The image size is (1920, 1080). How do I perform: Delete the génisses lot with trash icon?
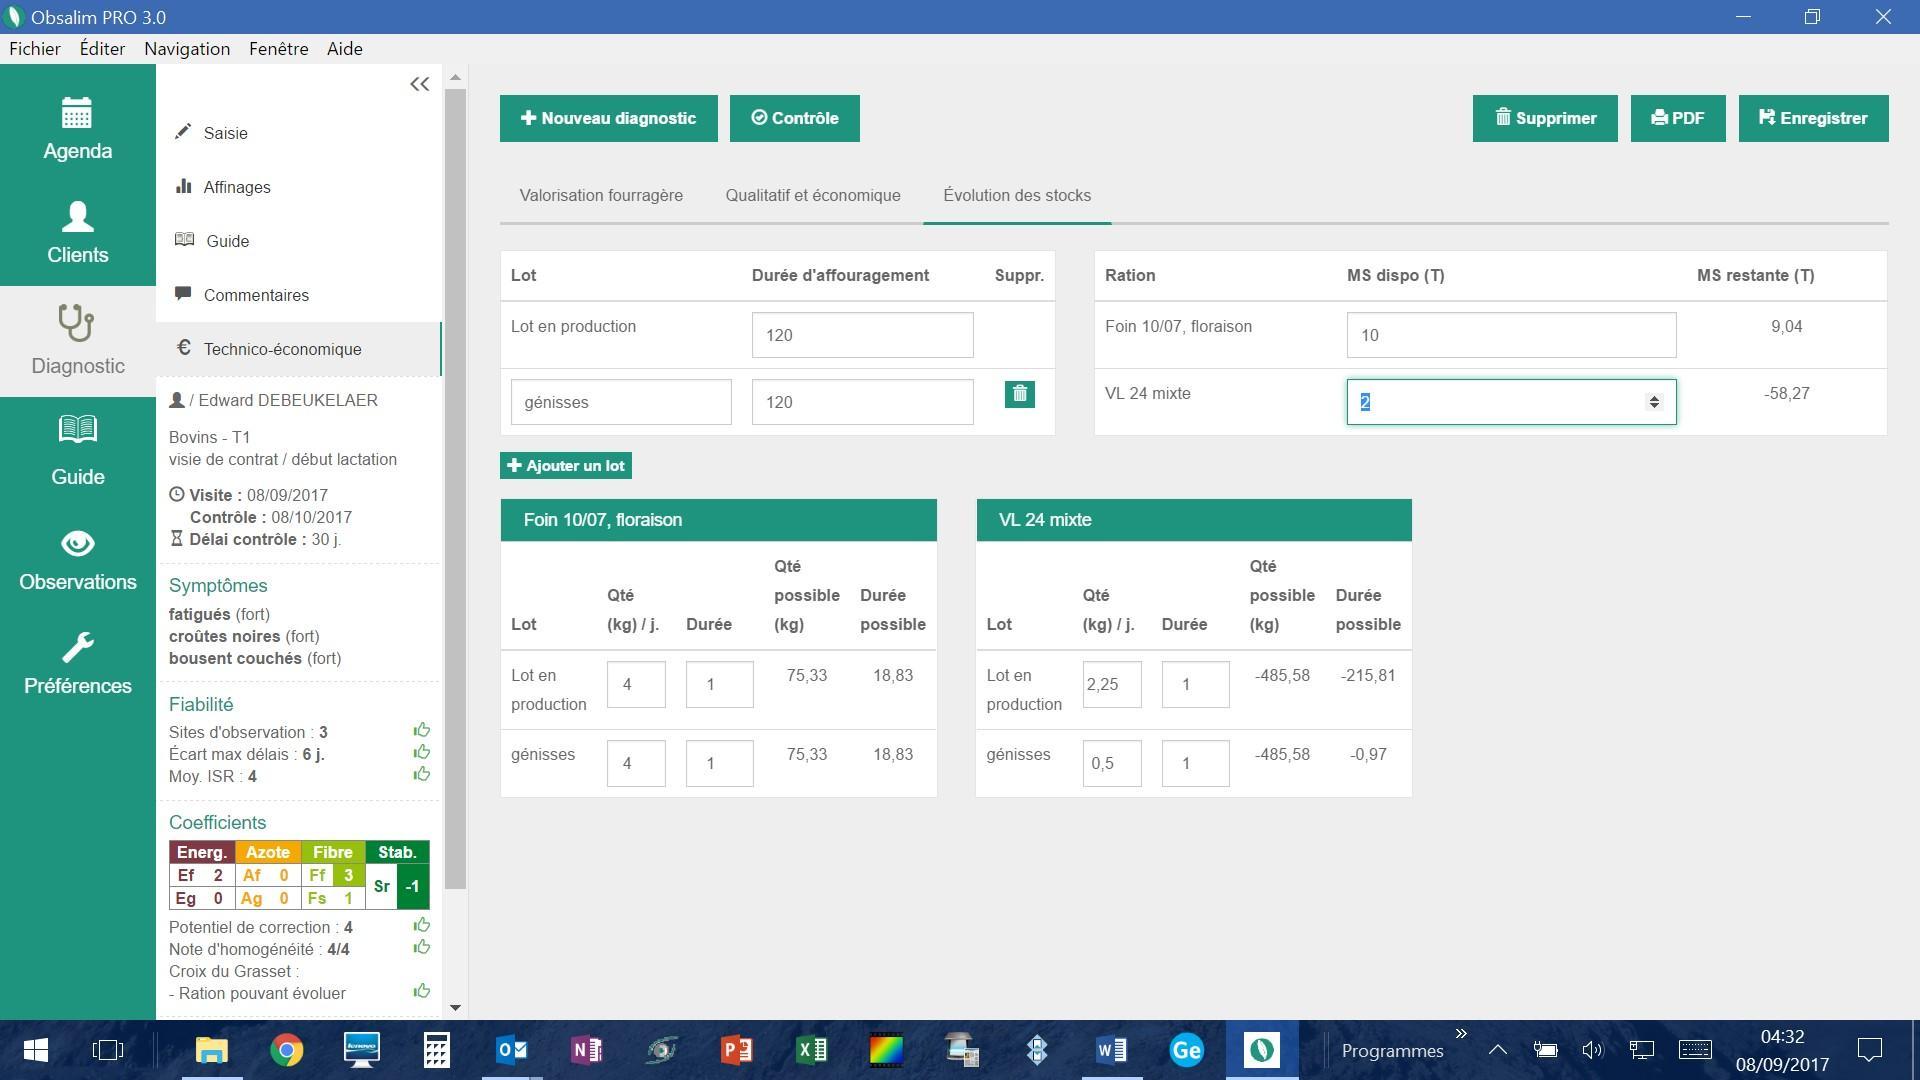(x=1019, y=394)
